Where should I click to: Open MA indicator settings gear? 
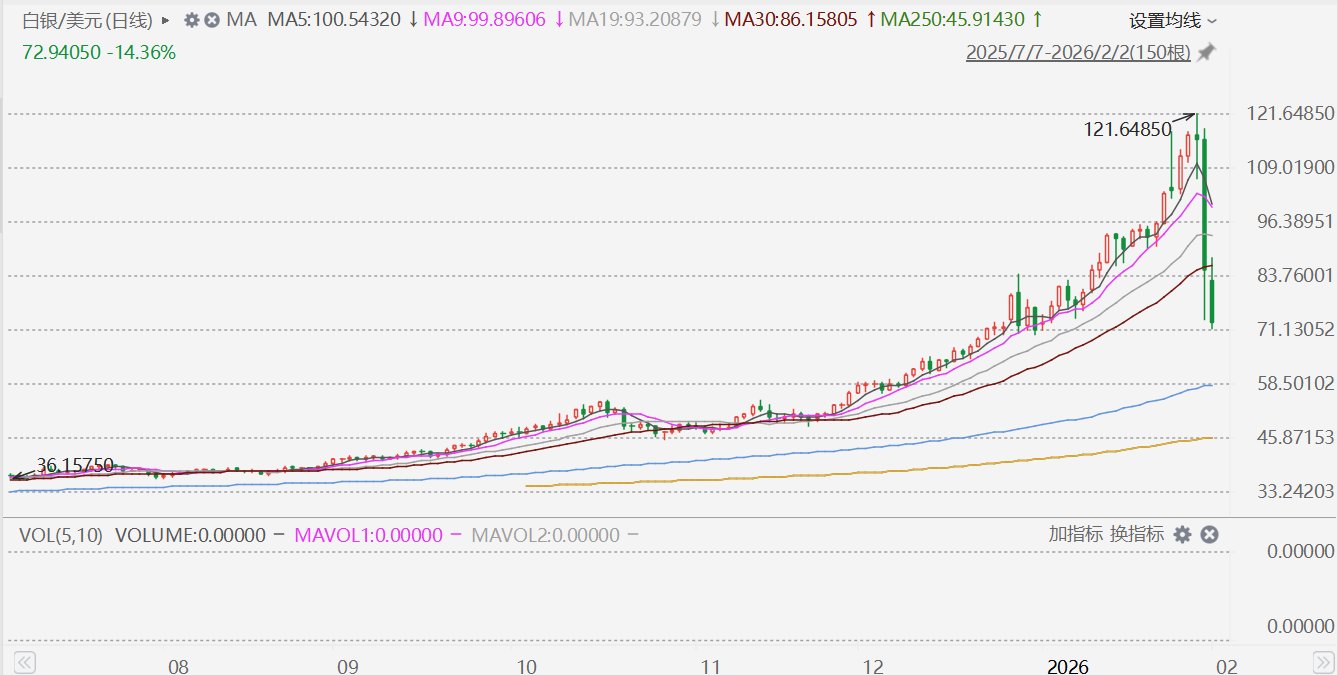[192, 20]
